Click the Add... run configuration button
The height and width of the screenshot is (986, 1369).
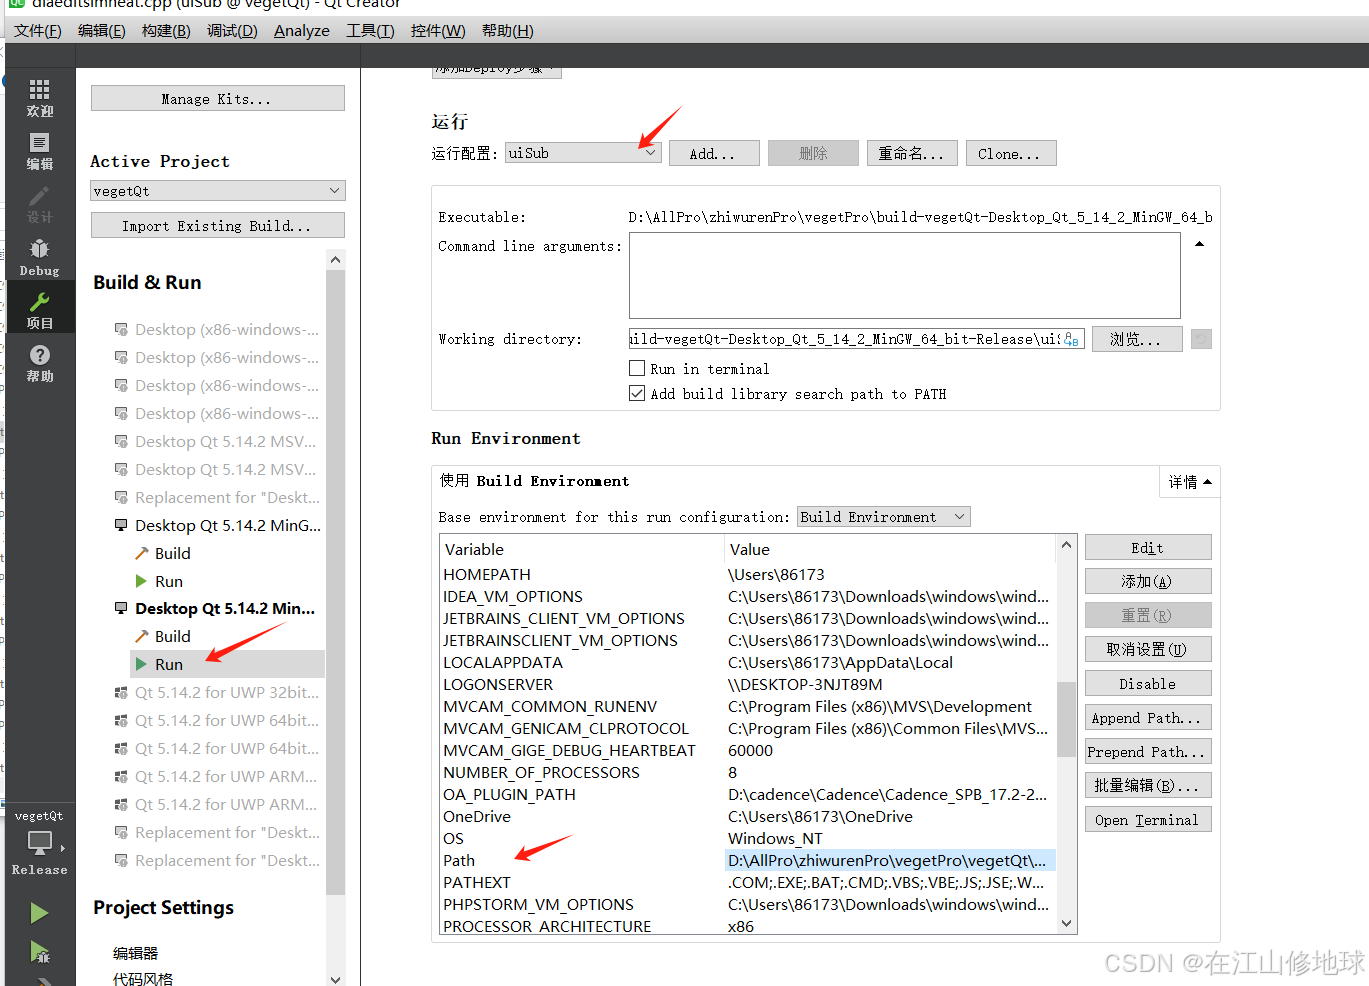(714, 153)
